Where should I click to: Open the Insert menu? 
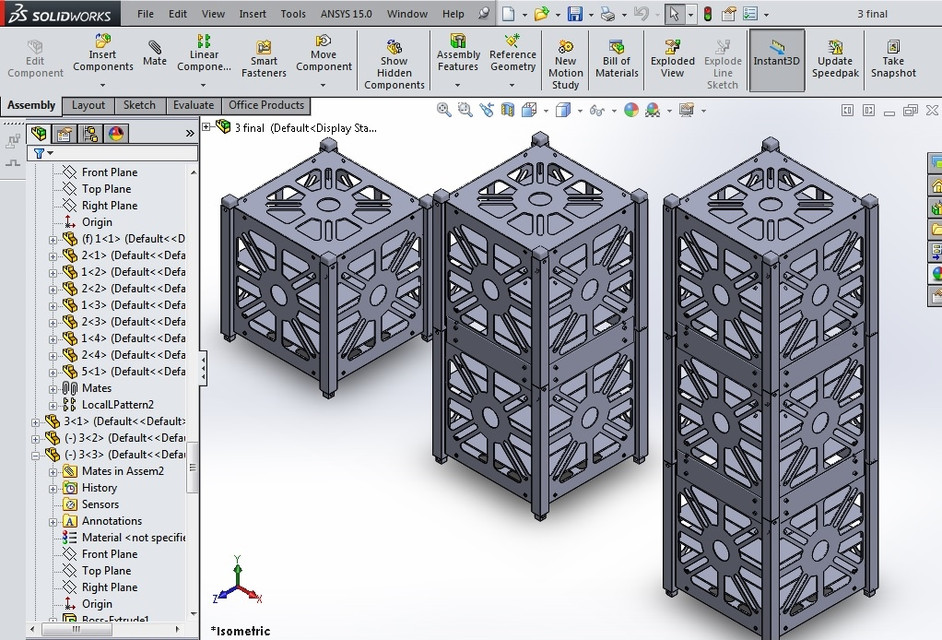coord(252,13)
